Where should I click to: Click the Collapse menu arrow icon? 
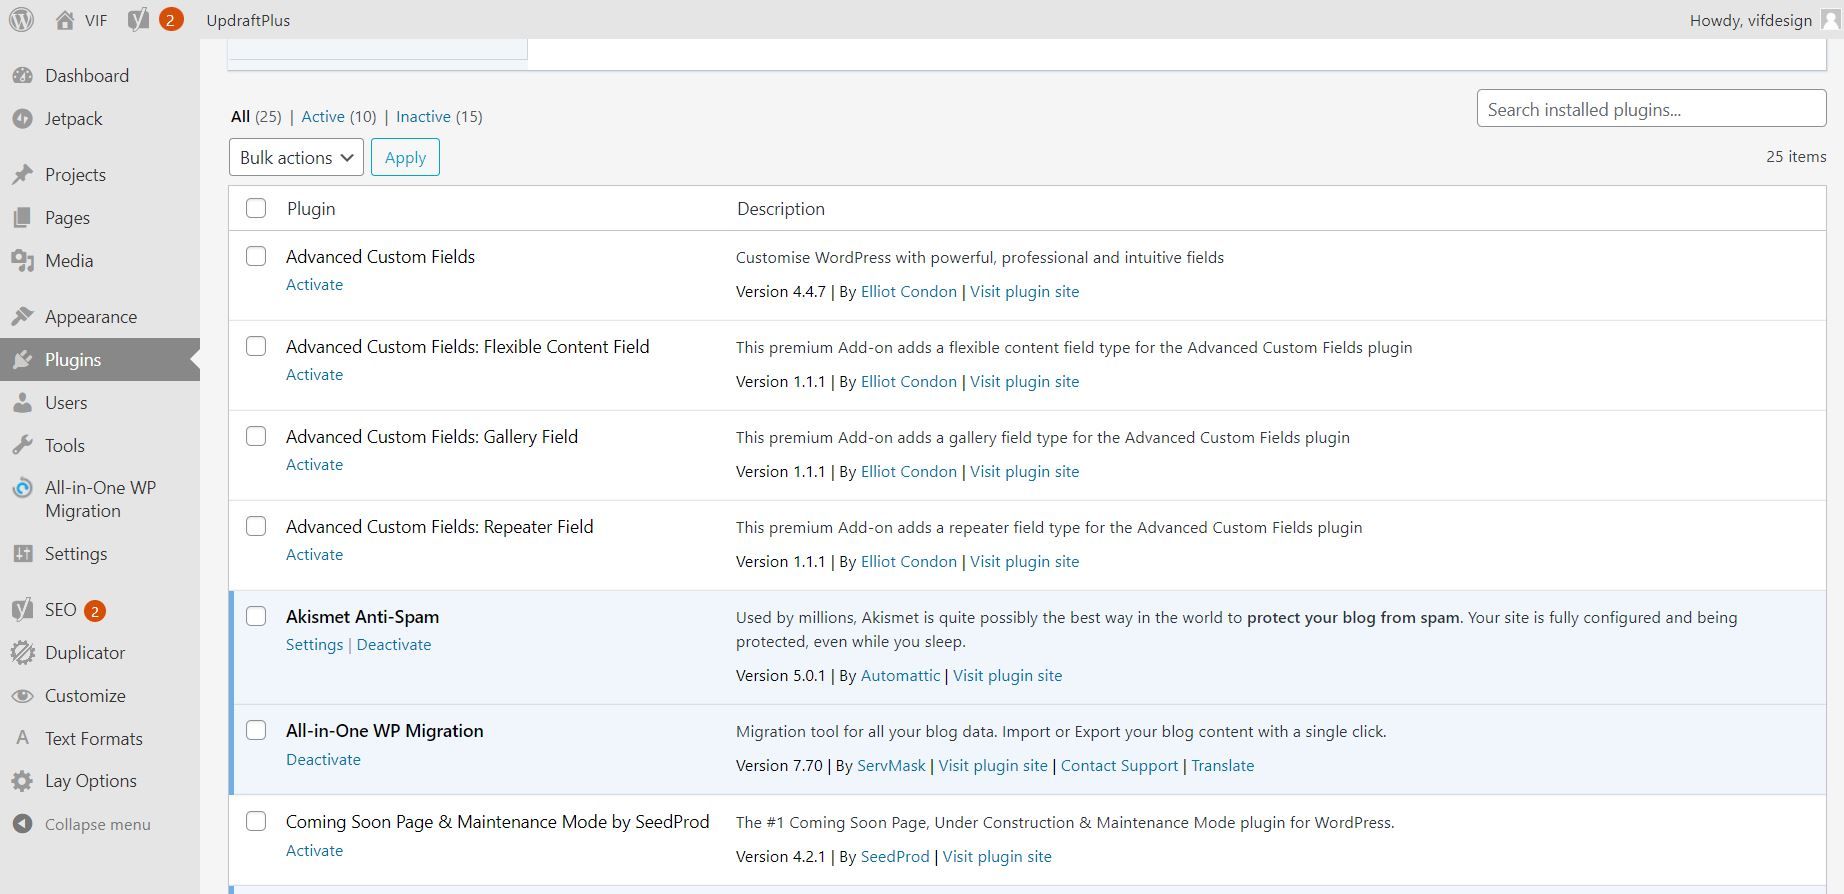22,824
